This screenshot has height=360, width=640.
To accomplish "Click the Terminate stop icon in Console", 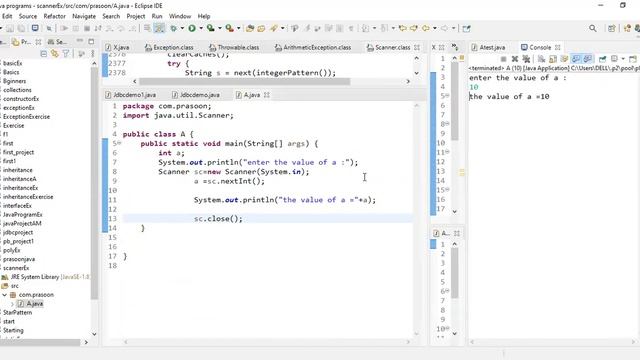I will [x=503, y=59].
